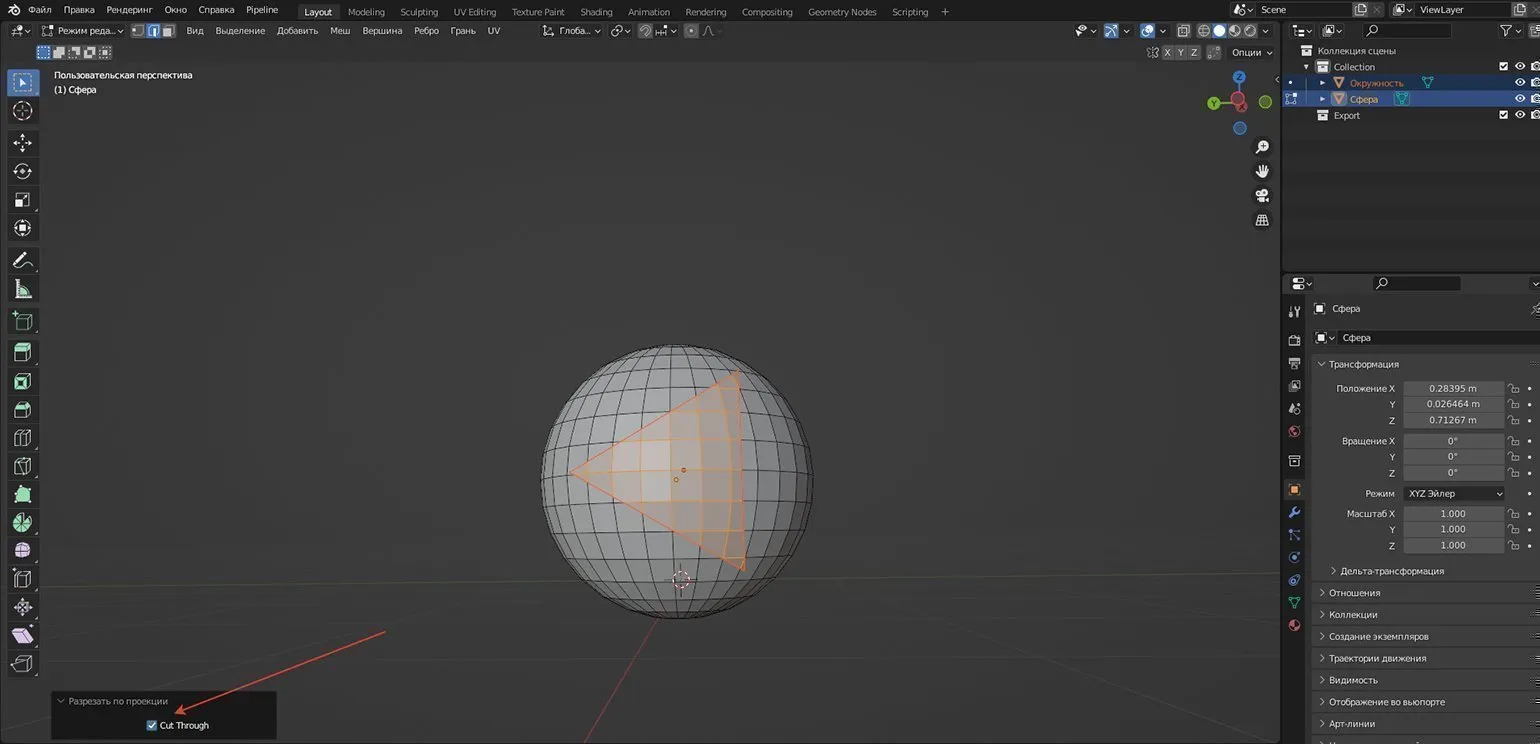
Task: Choose the Measure ruler tool
Action: pyautogui.click(x=22, y=290)
